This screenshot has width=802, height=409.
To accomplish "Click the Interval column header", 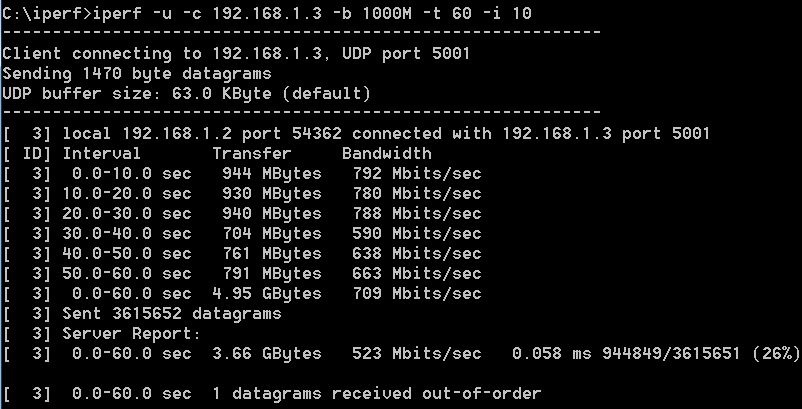I will pos(101,153).
